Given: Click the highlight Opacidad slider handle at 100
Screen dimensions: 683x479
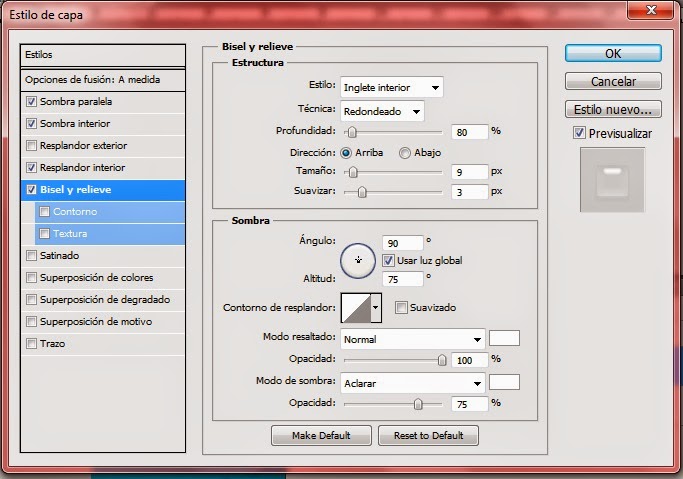Looking at the screenshot, I should [442, 360].
